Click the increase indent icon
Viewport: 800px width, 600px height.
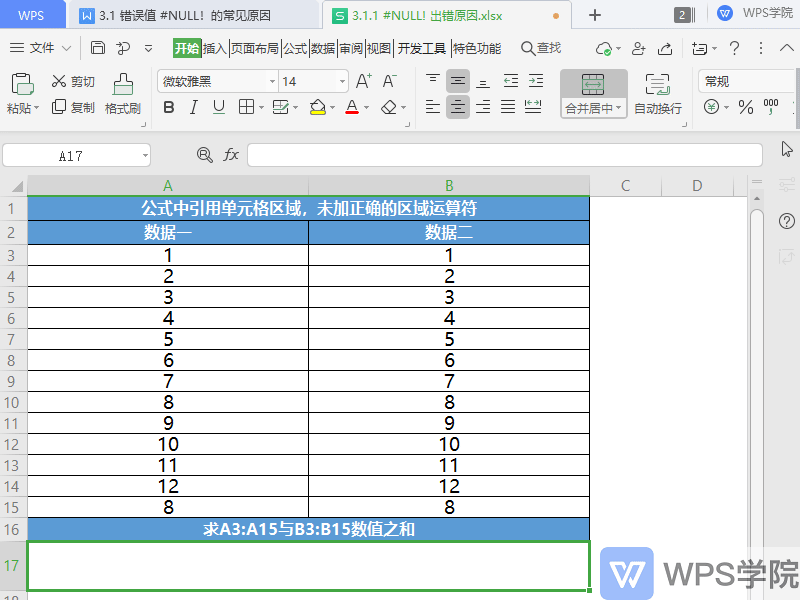pos(536,81)
